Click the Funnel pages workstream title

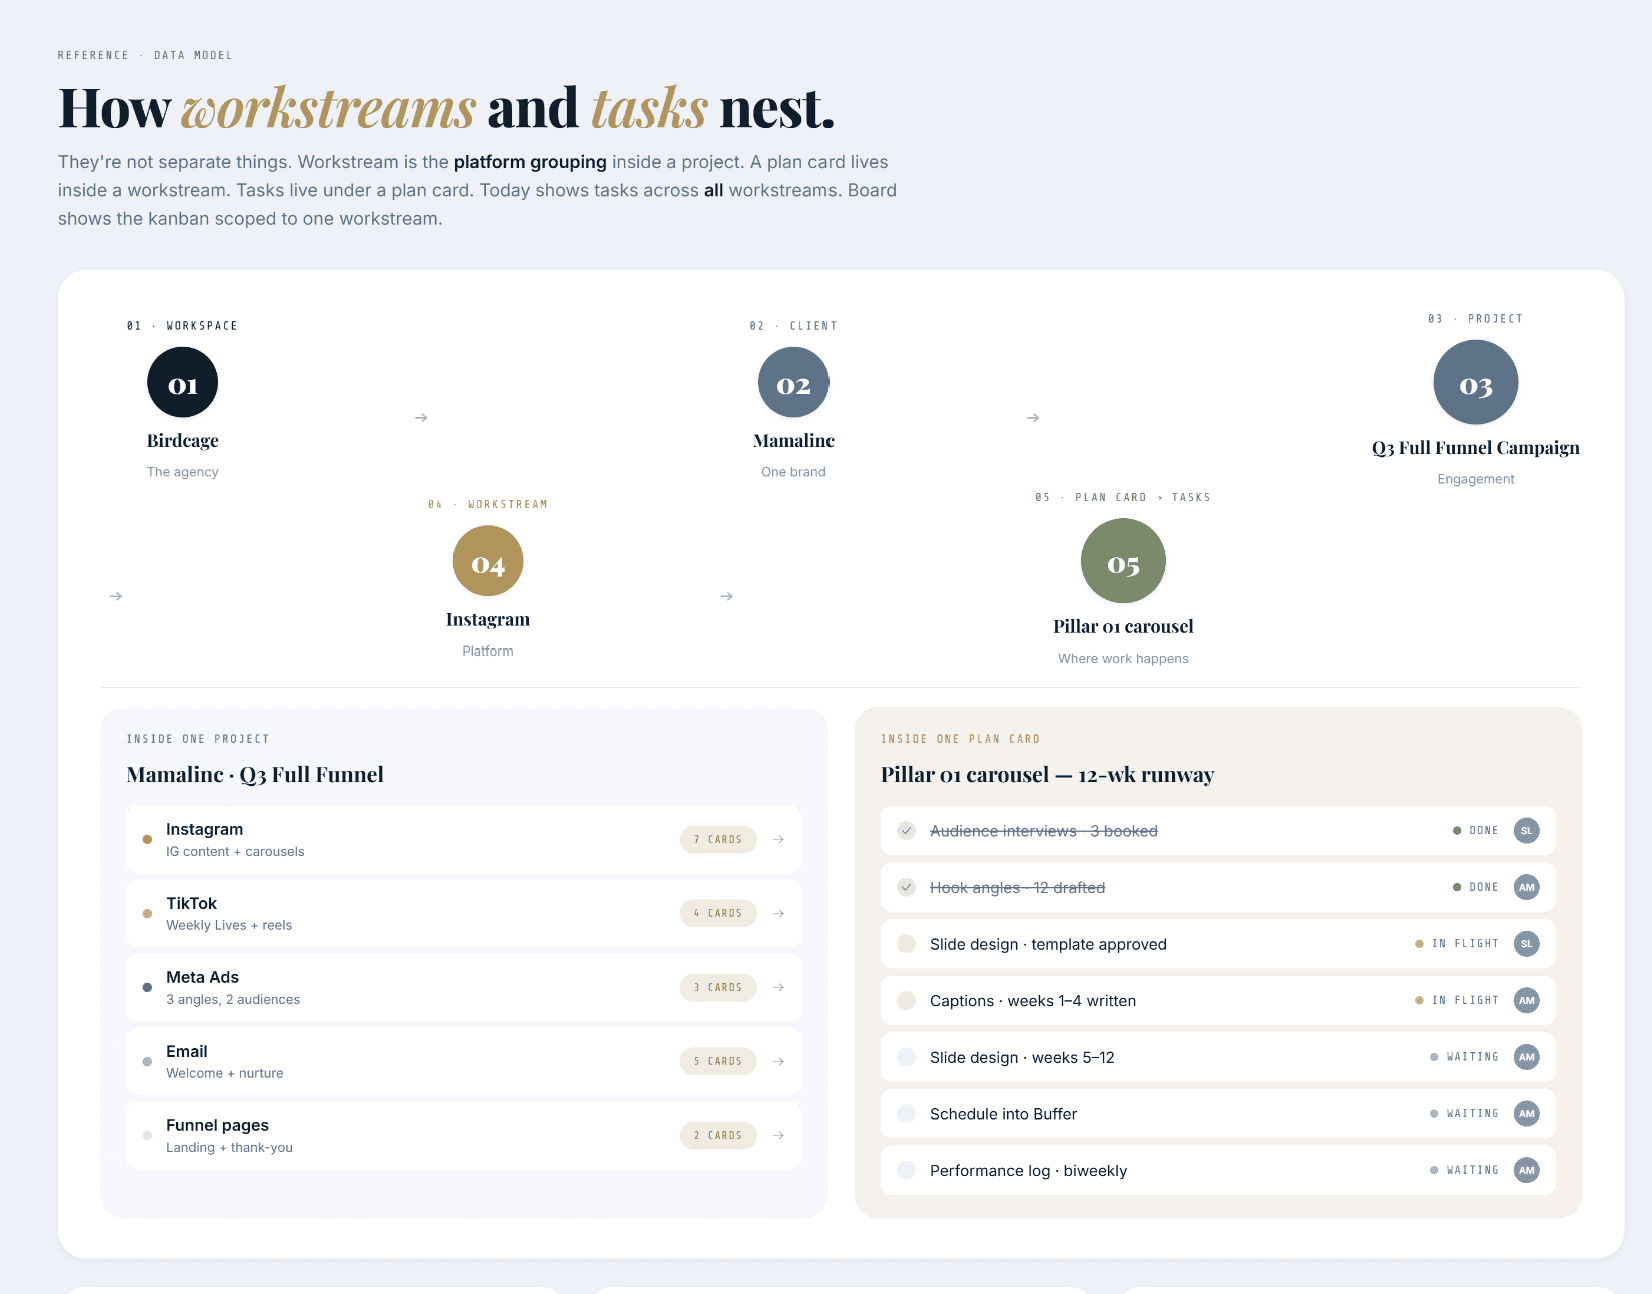tap(217, 1125)
